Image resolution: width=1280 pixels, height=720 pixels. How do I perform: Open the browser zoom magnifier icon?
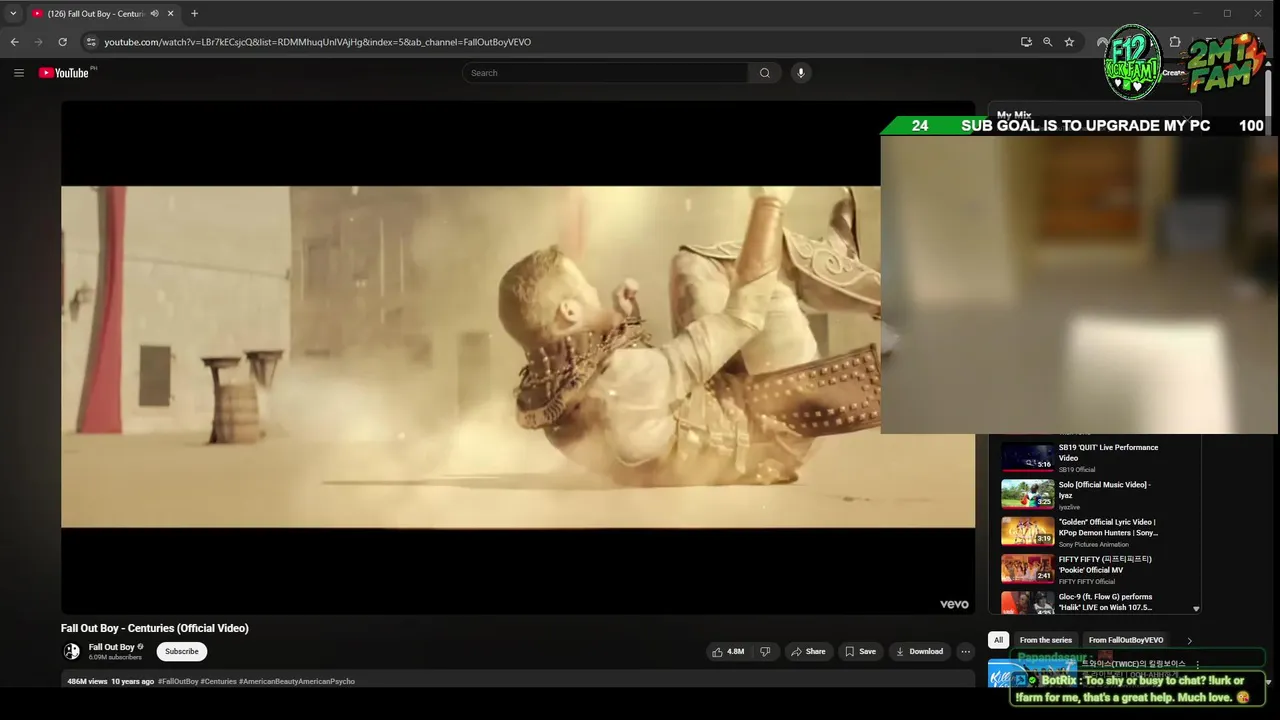click(1047, 42)
